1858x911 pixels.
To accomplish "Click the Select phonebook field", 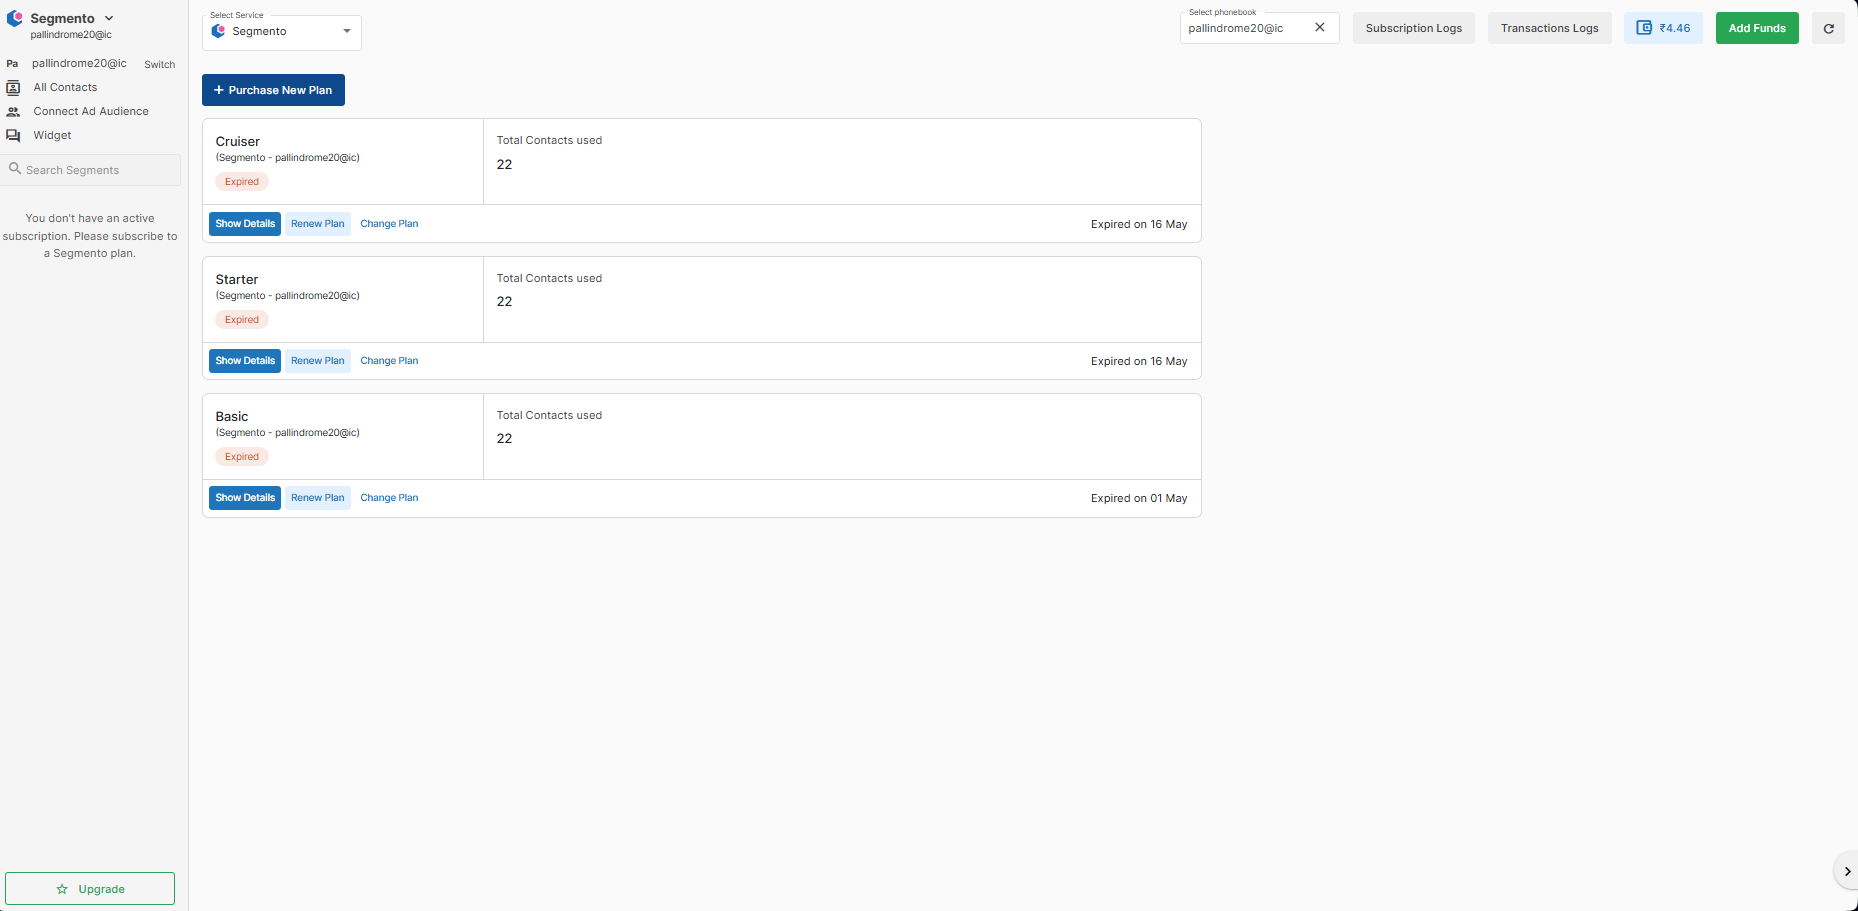I will tap(1260, 28).
